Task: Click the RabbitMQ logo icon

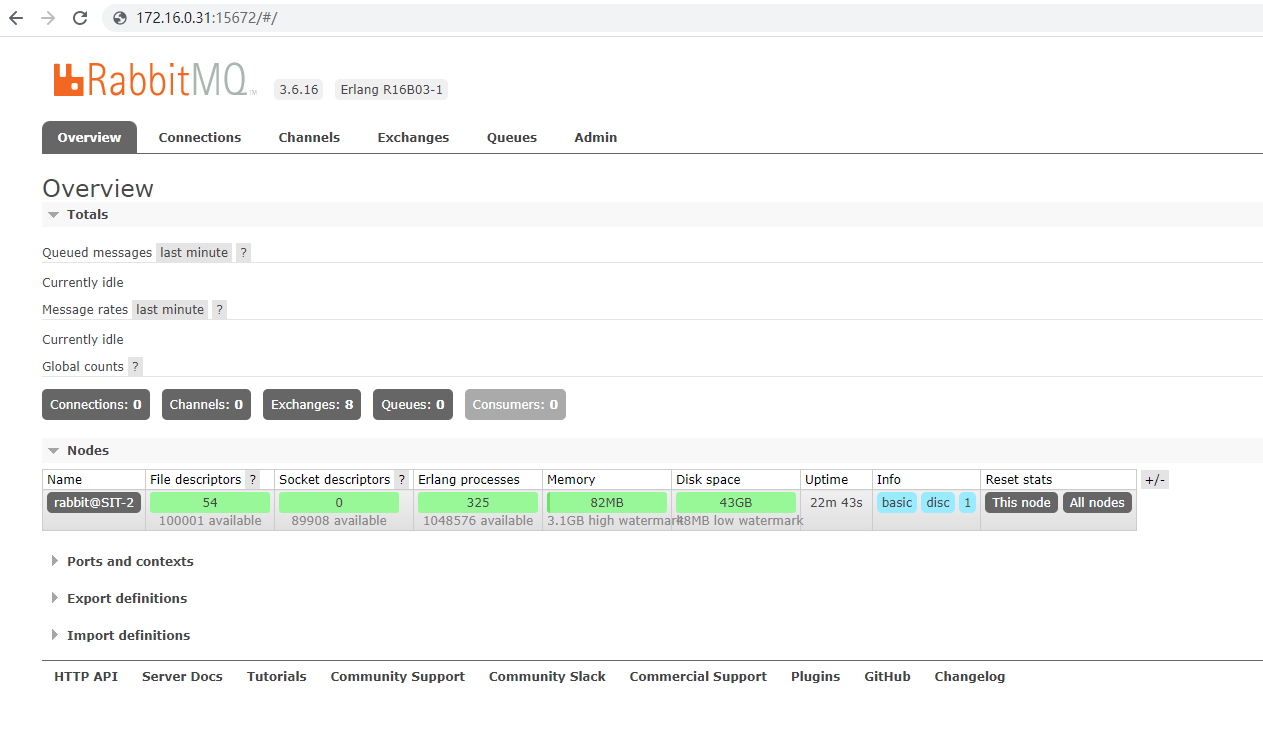Action: [68, 79]
